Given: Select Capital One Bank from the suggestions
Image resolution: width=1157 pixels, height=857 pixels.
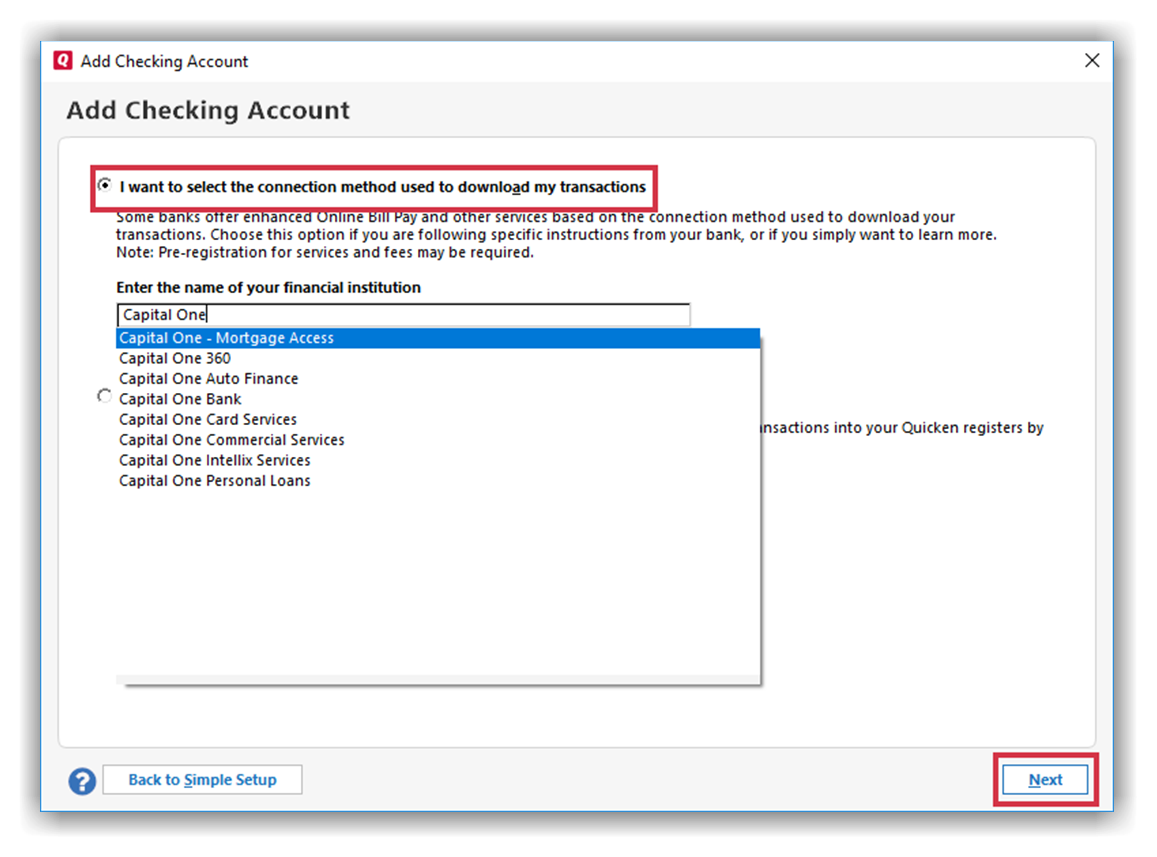Looking at the screenshot, I should coord(180,399).
